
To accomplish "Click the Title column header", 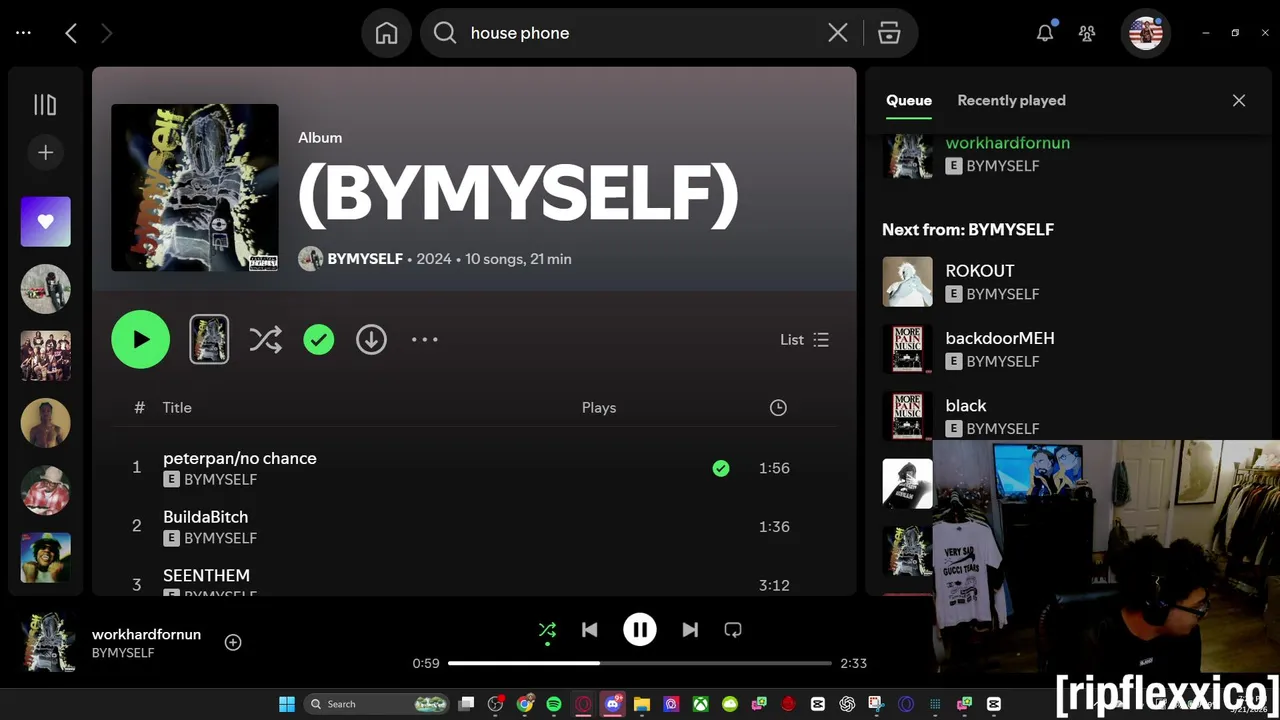I will point(177,408).
